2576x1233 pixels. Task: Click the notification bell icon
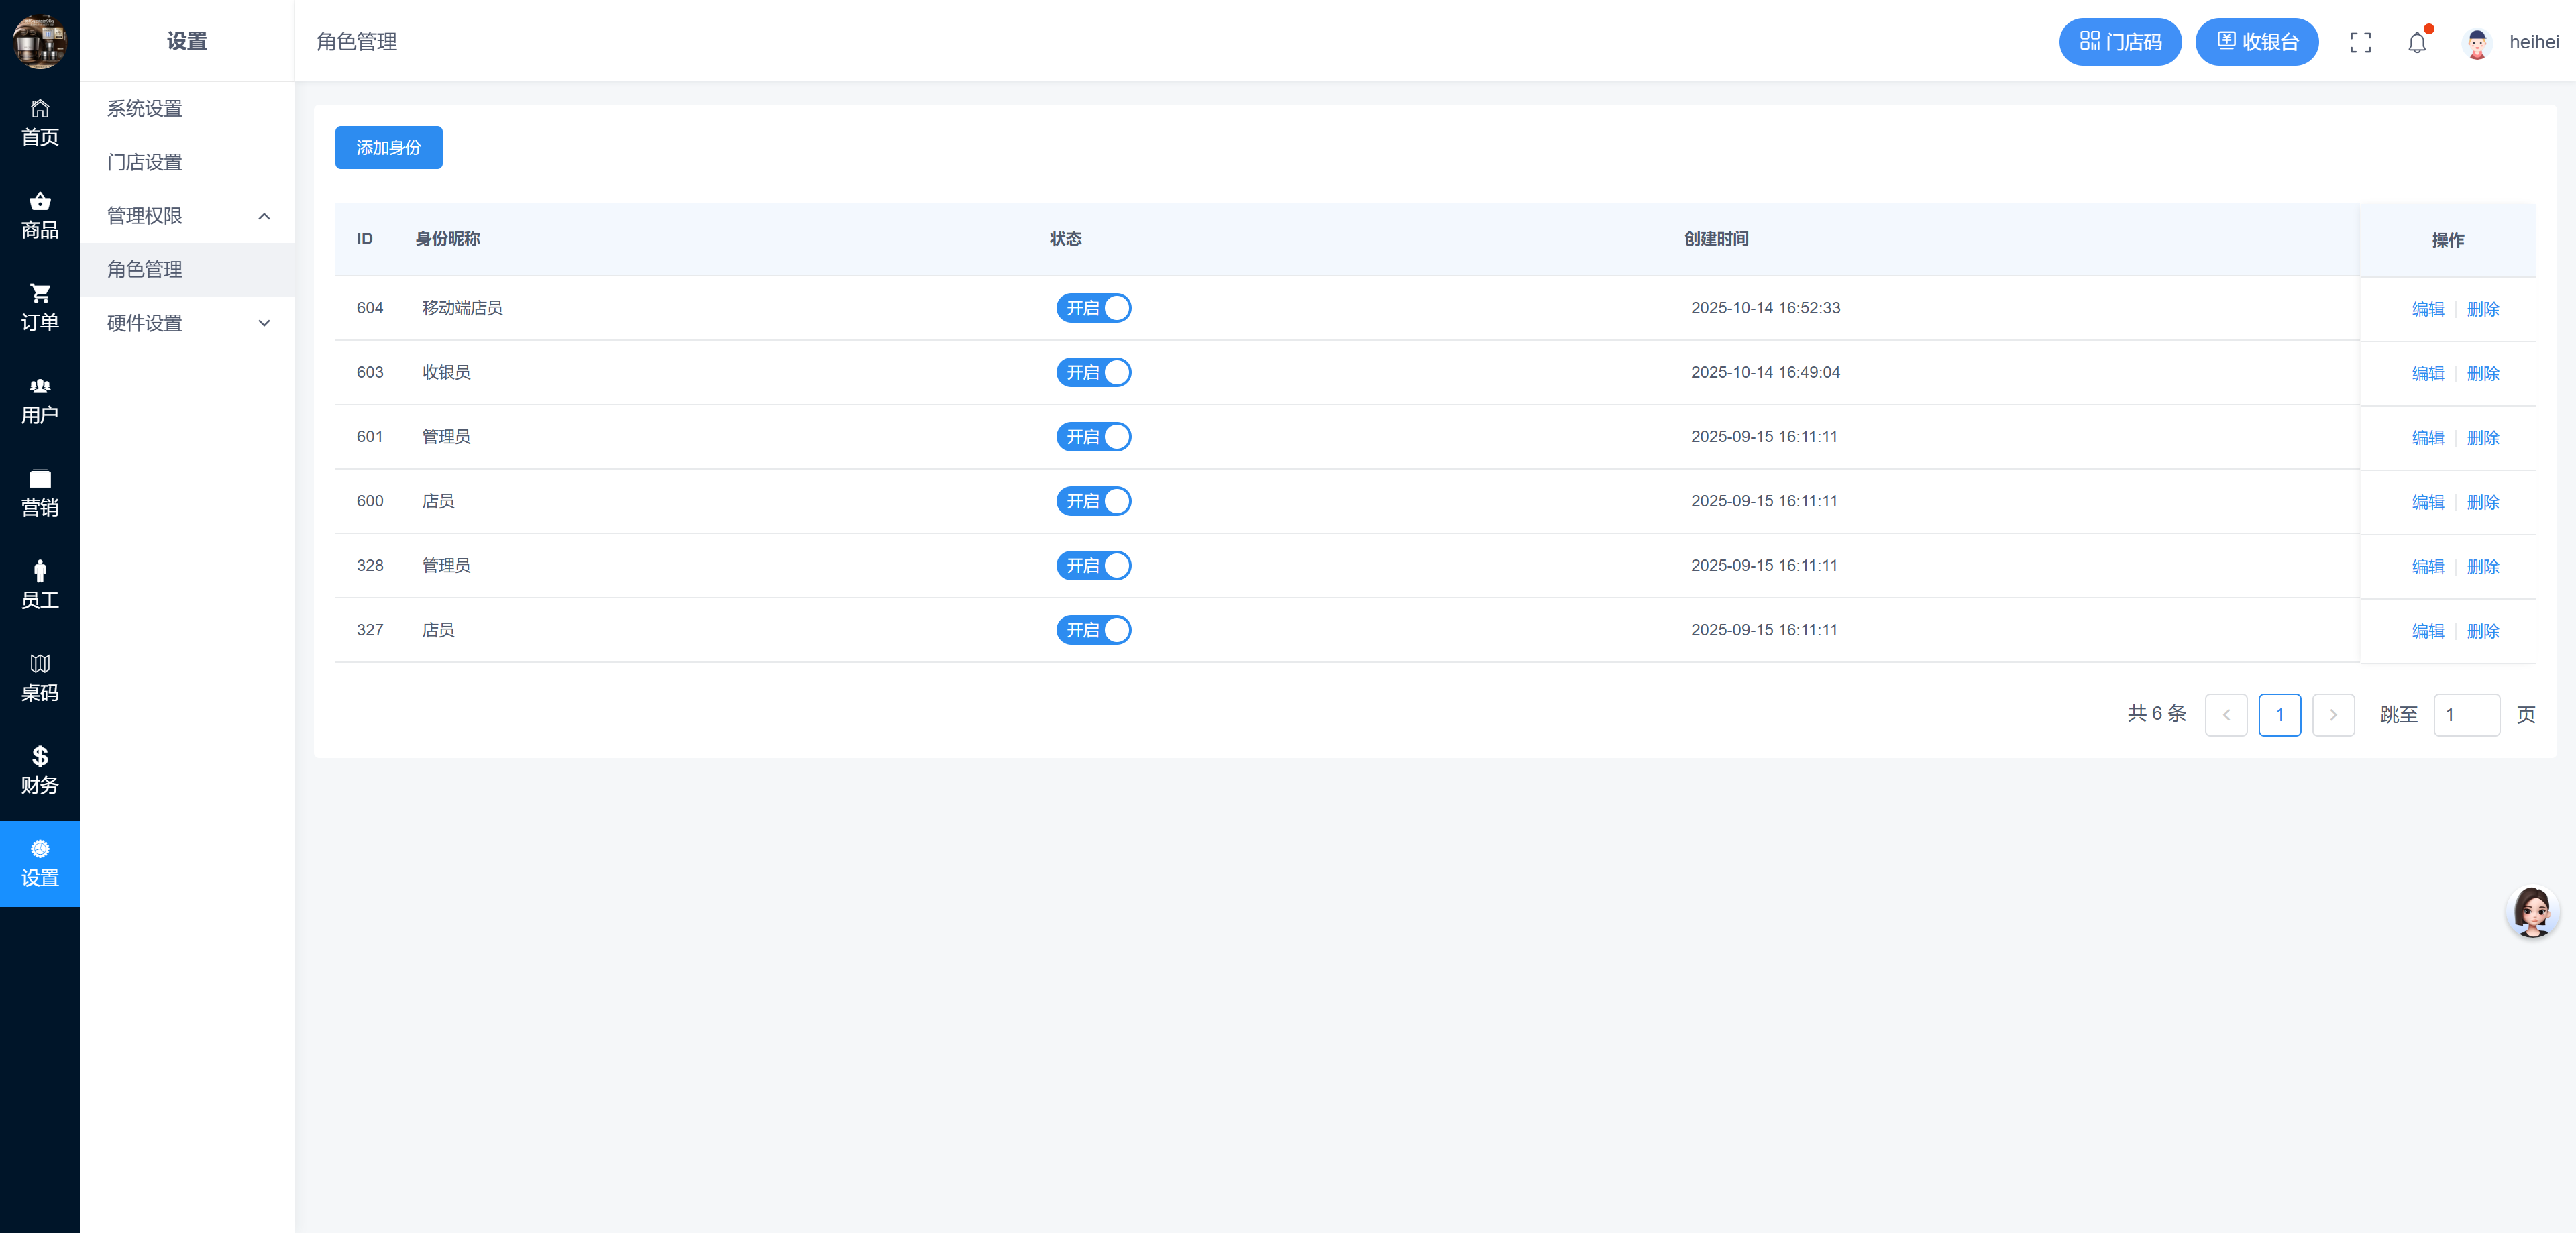pos(2416,42)
